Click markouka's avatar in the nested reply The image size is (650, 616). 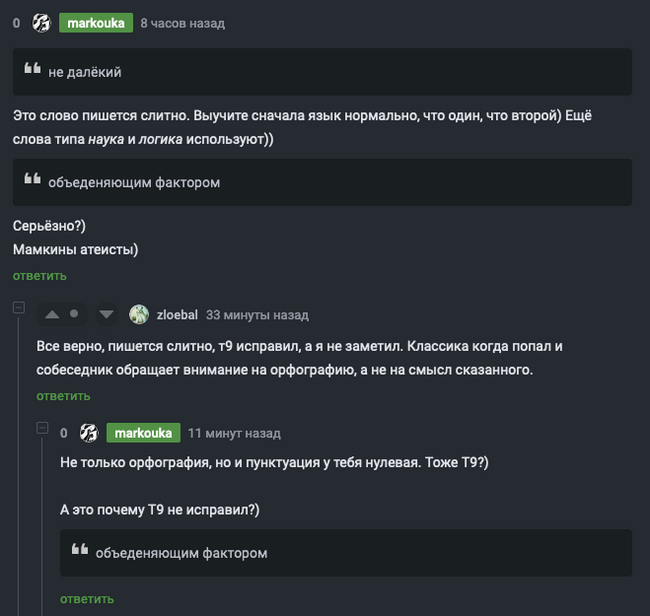point(89,433)
